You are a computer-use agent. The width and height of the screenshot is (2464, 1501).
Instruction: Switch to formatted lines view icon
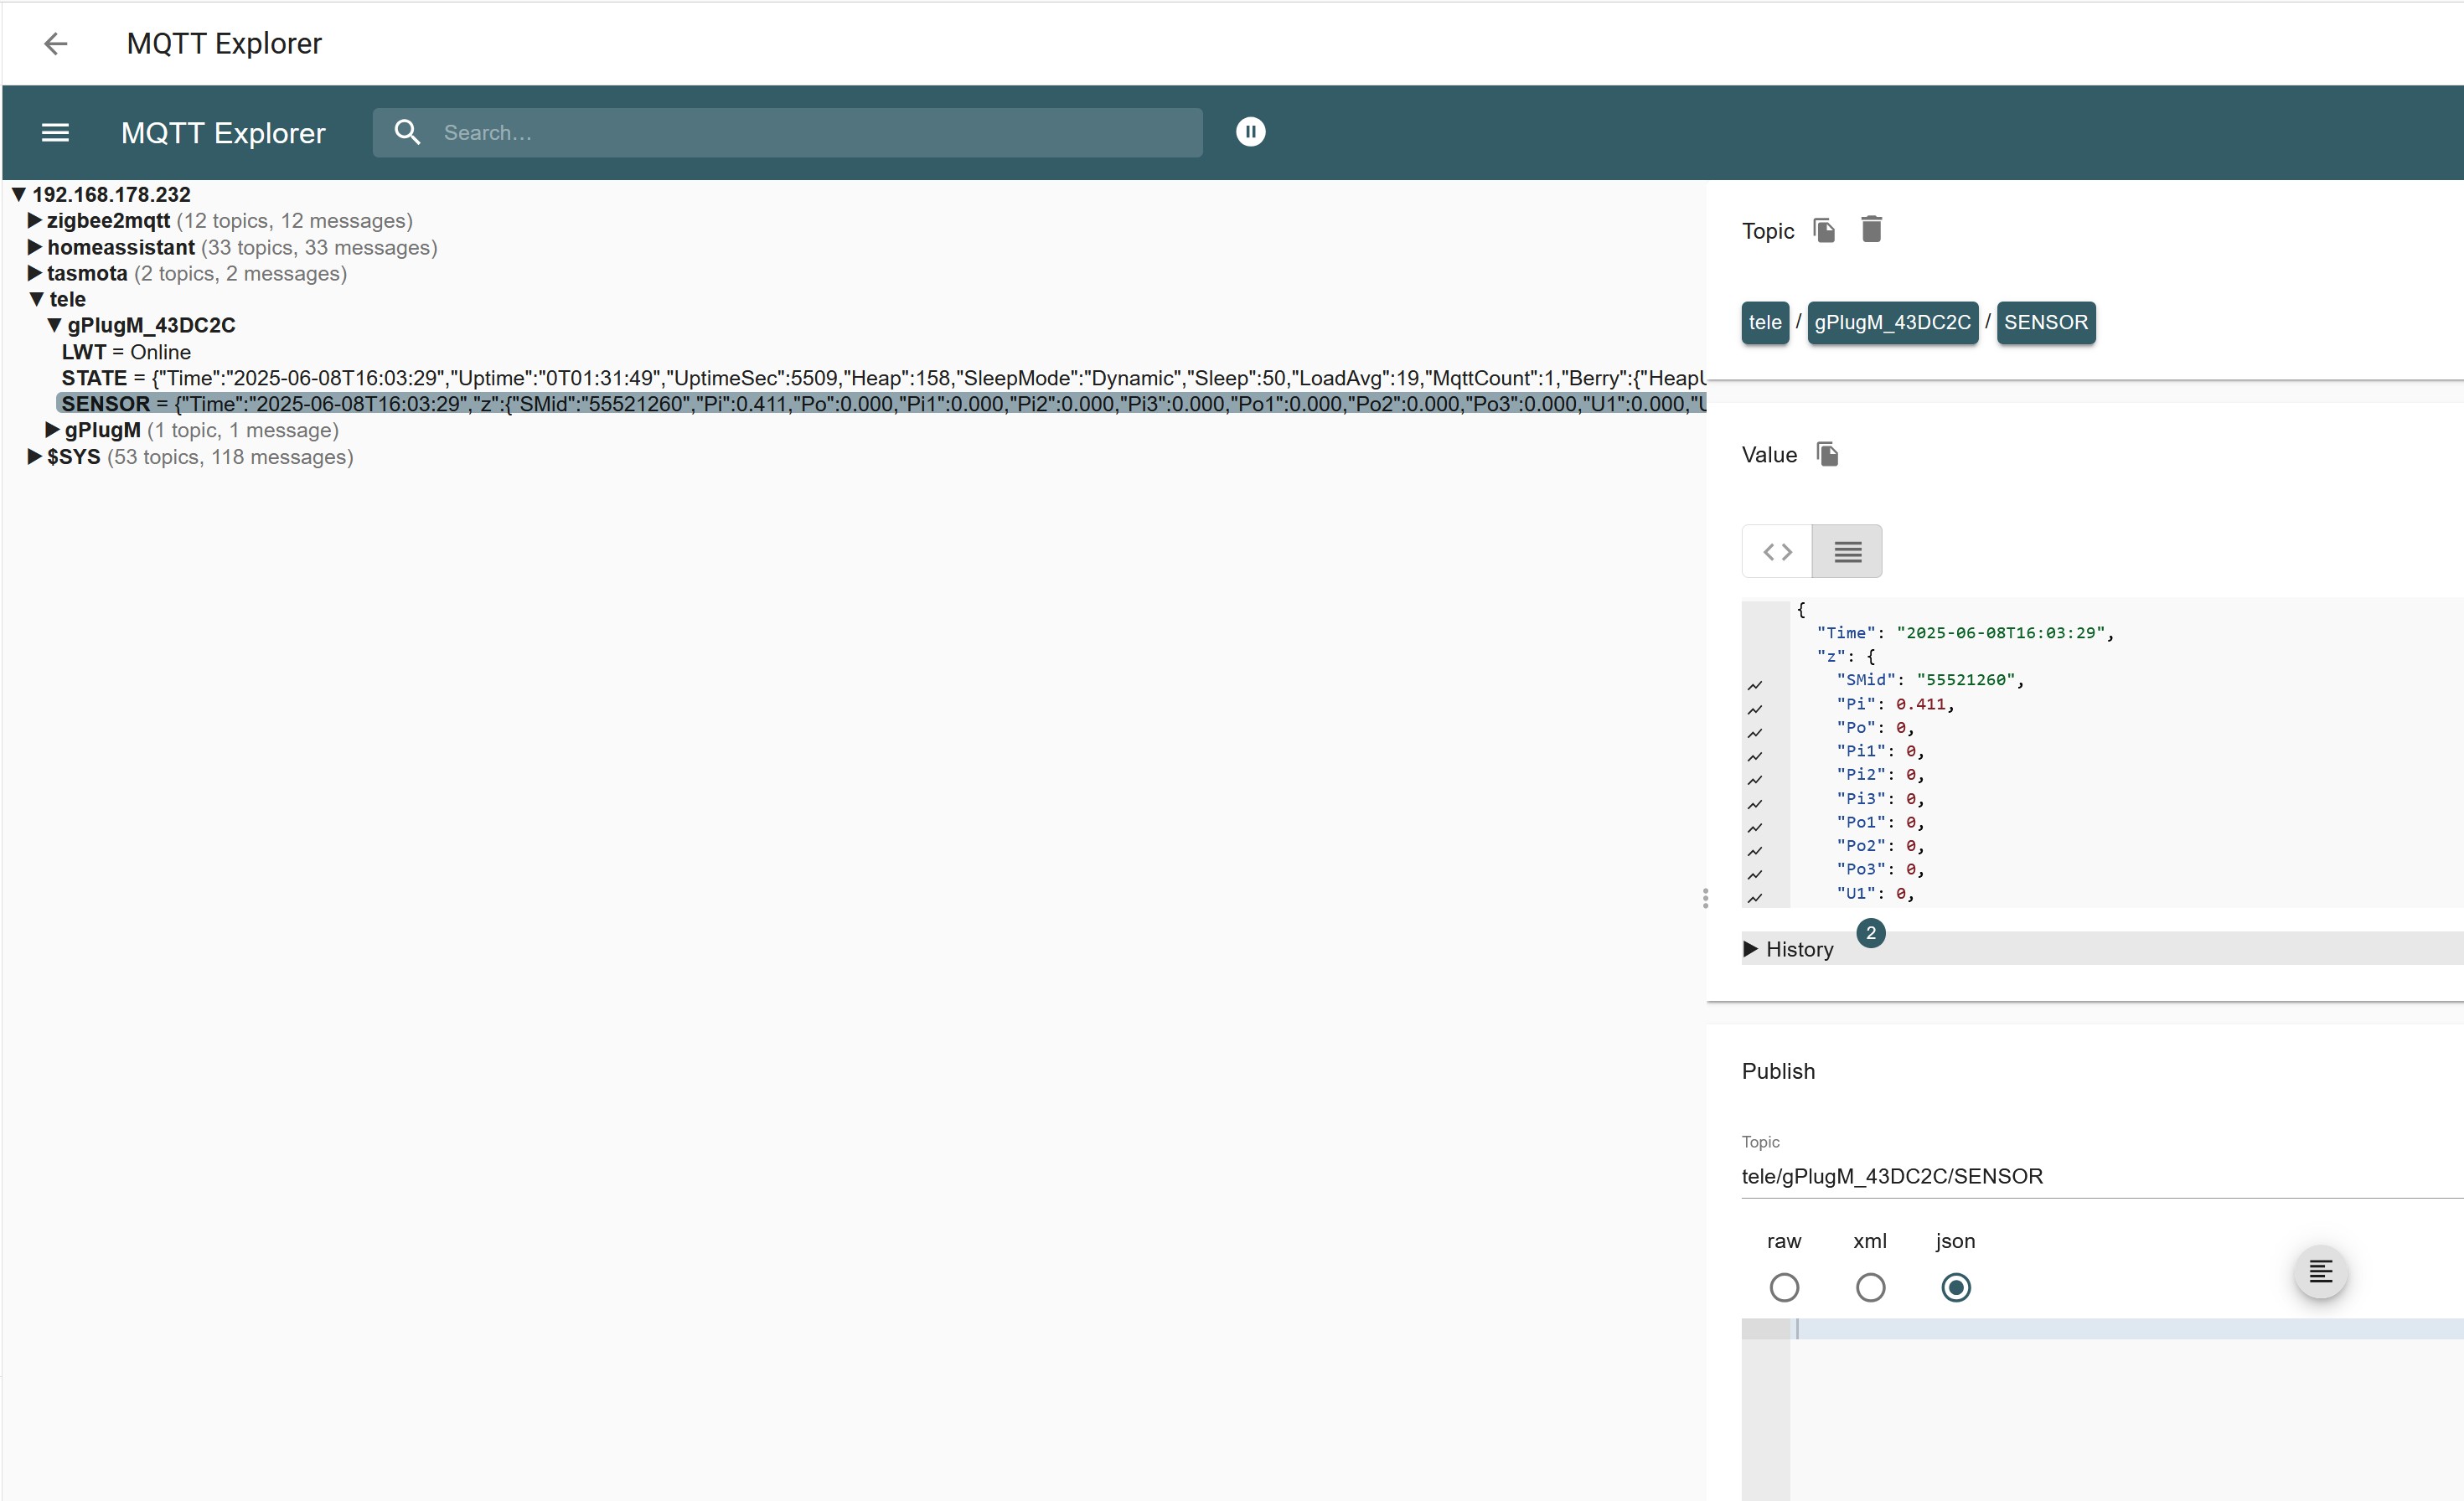(x=1847, y=551)
